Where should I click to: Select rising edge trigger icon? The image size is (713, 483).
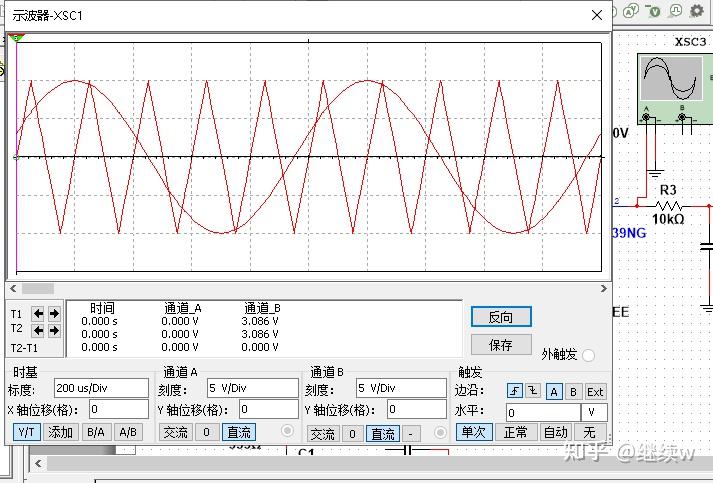(515, 391)
